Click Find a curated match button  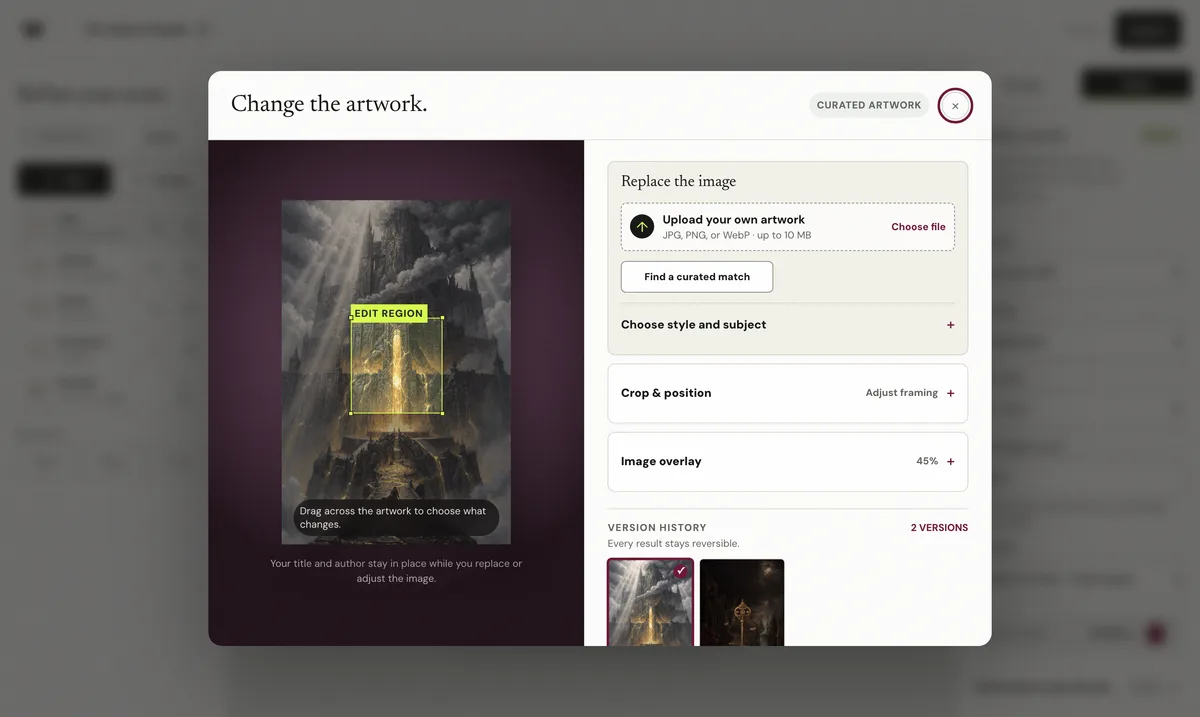tap(697, 277)
